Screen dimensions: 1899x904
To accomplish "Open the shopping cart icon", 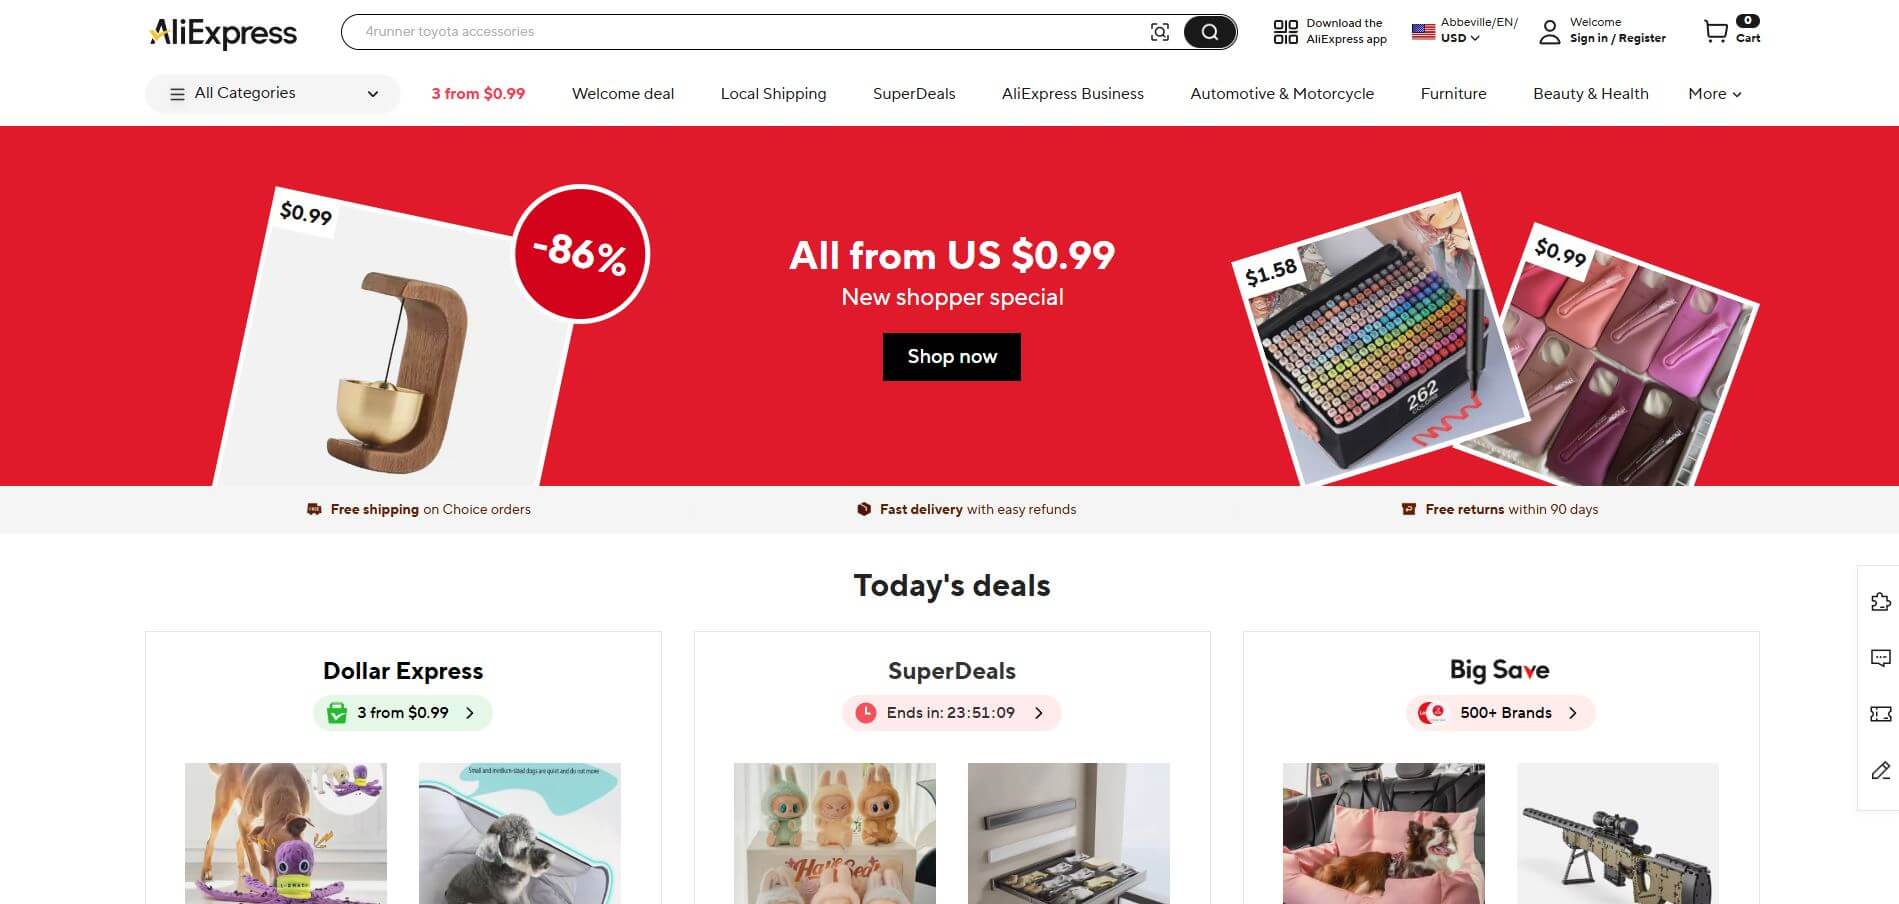I will (x=1716, y=32).
